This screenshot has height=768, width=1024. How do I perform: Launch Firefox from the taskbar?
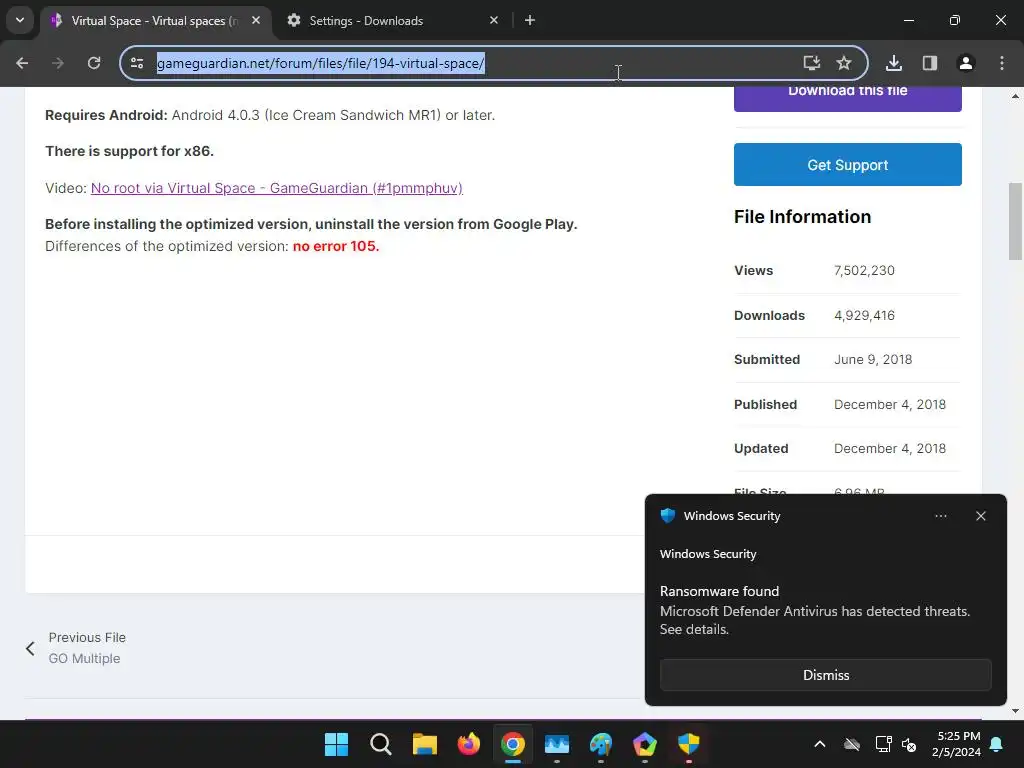point(468,744)
